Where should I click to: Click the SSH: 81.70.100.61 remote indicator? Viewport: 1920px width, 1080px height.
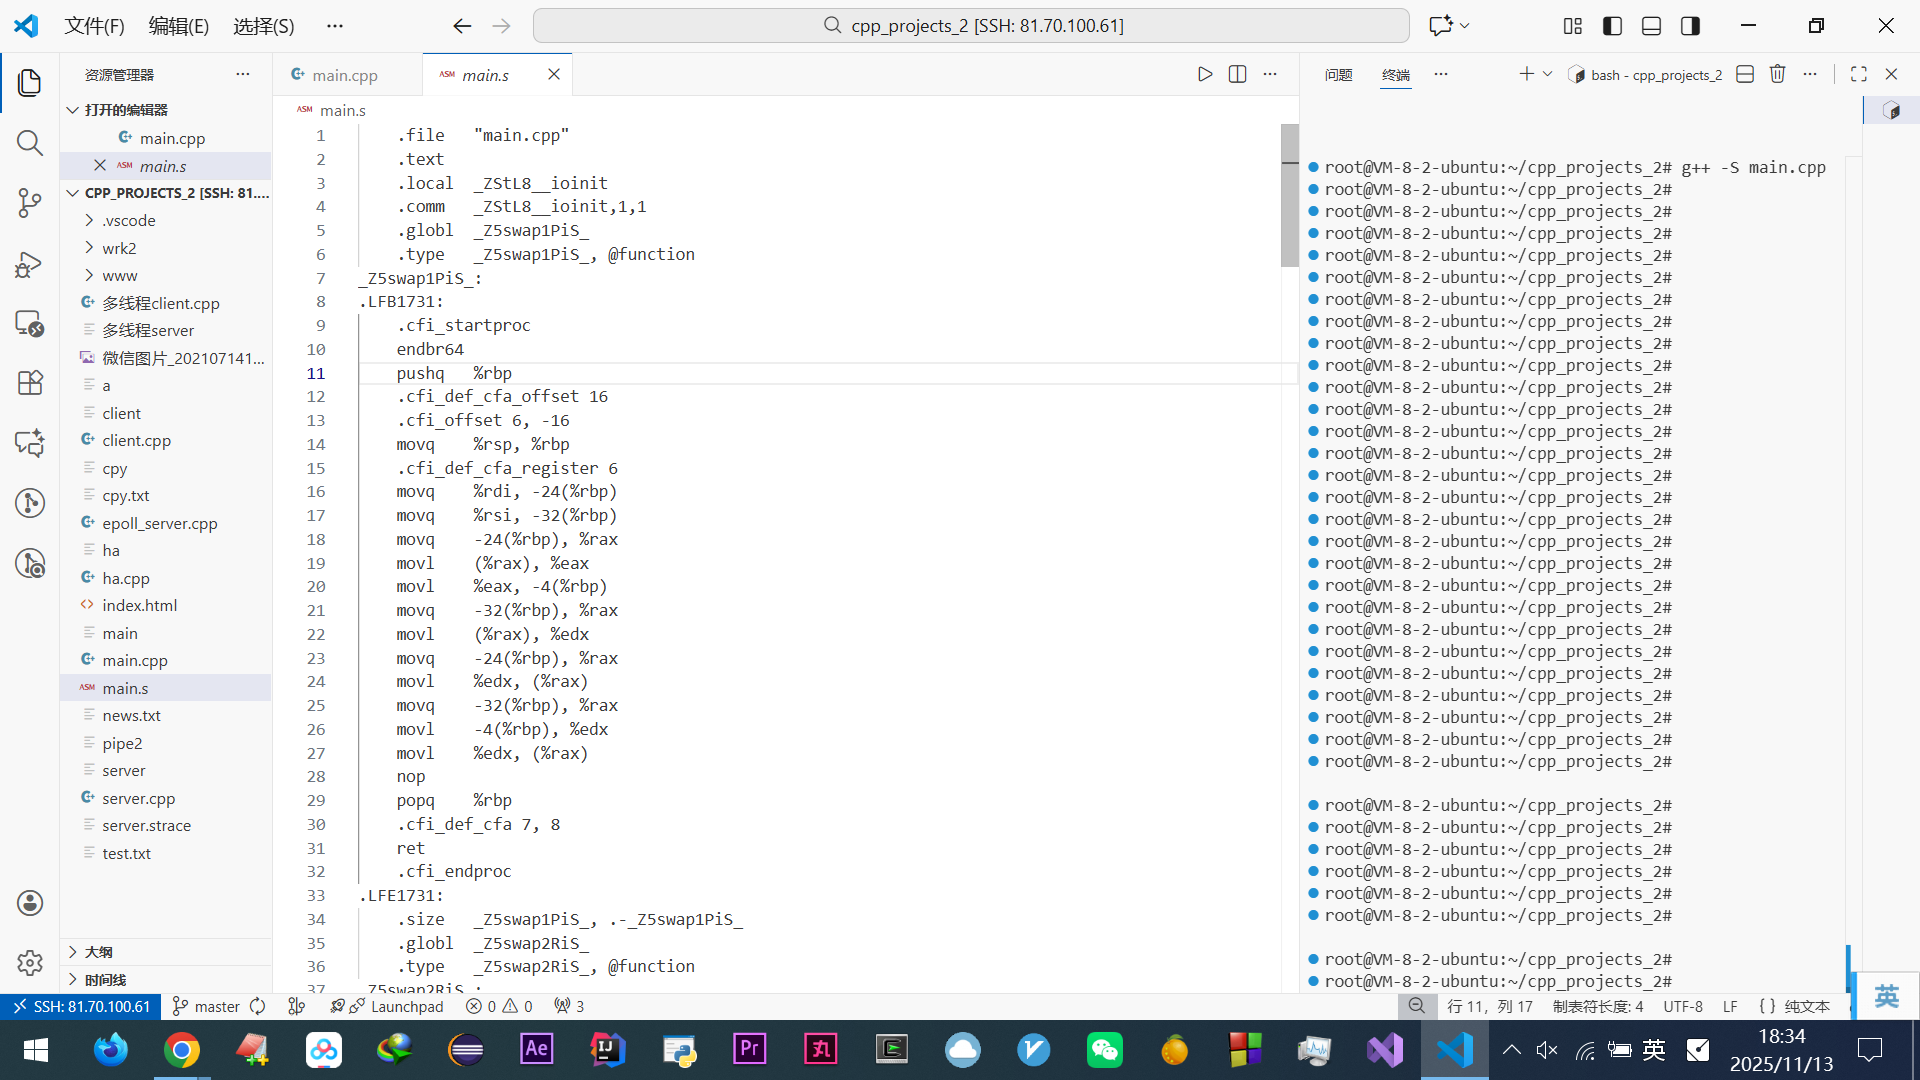80,1006
